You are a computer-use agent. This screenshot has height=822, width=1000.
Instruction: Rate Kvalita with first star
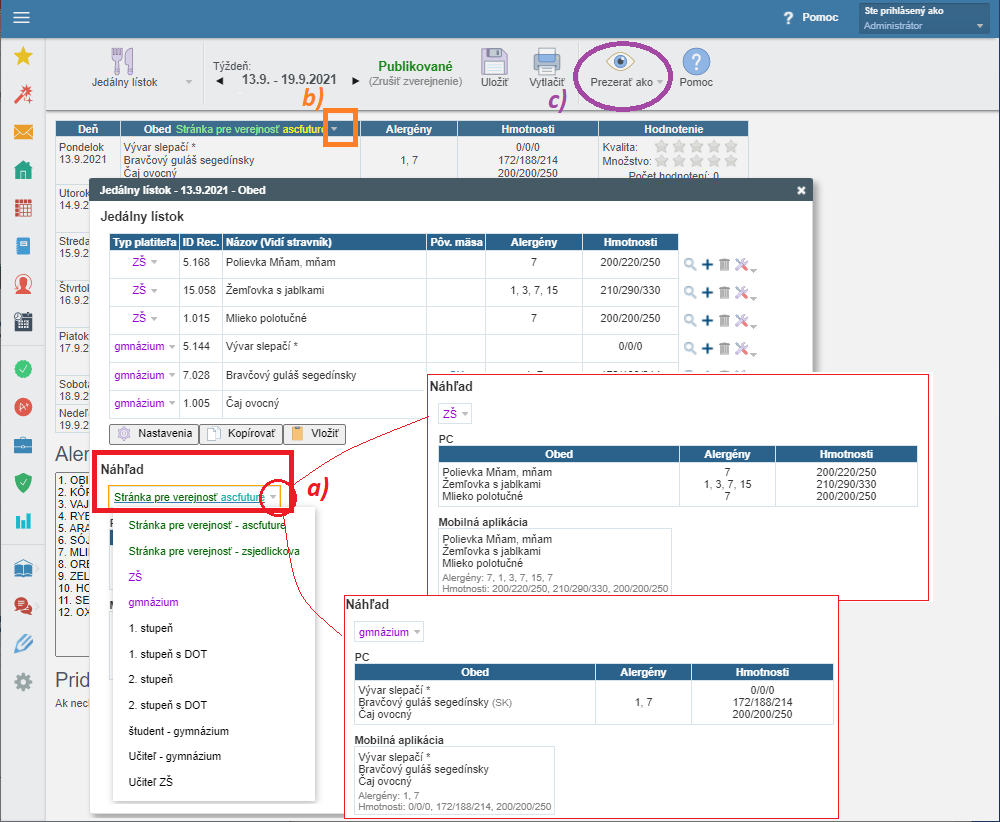[x=661, y=147]
